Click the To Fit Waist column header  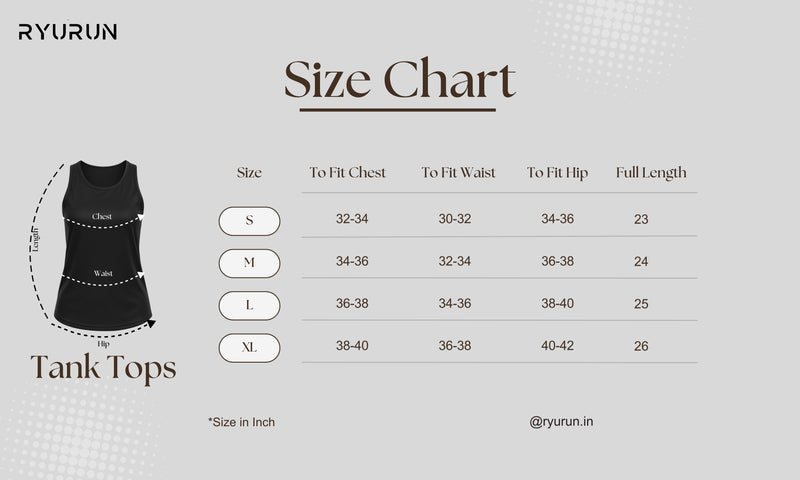pos(458,172)
